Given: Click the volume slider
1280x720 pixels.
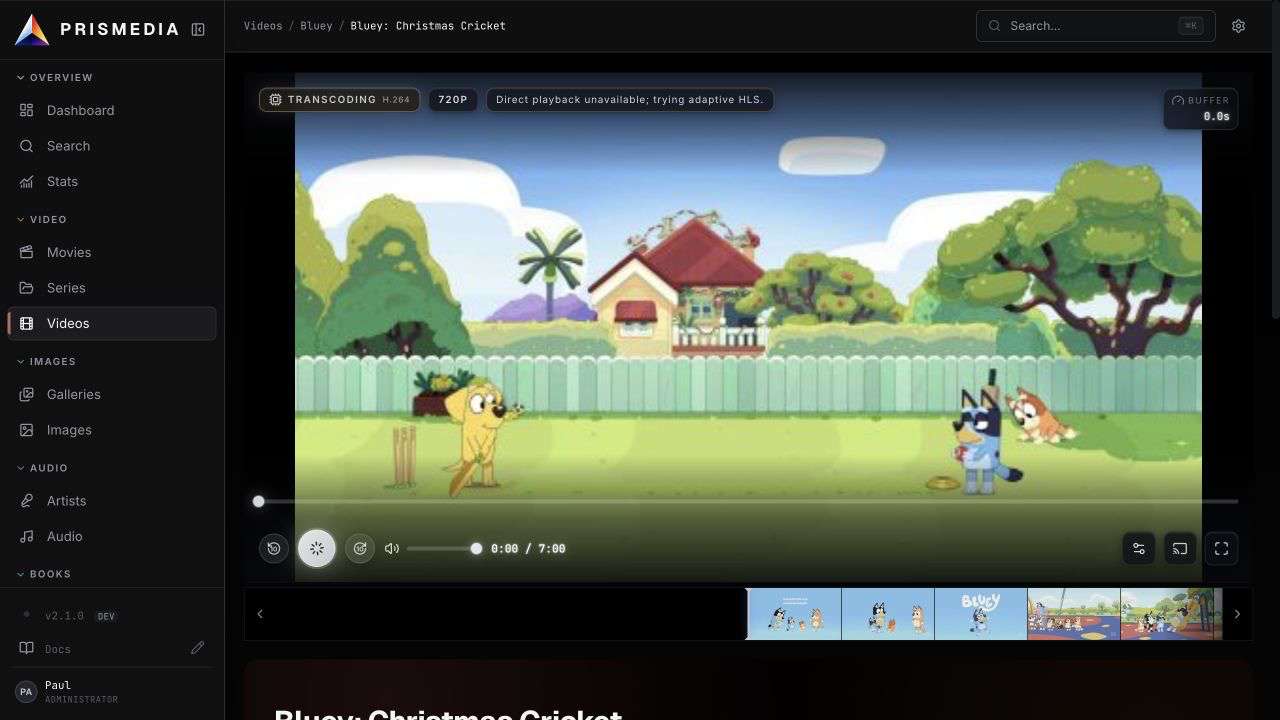Looking at the screenshot, I should (x=444, y=548).
